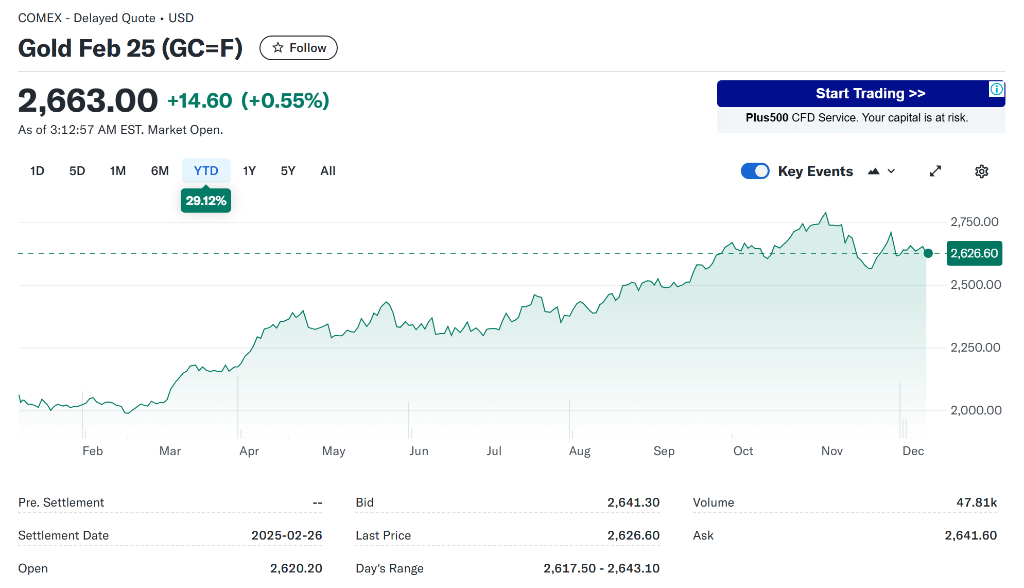Image resolution: width=1024 pixels, height=588 pixels.
Task: Open chart type dropdown chevron
Action: coord(892,171)
